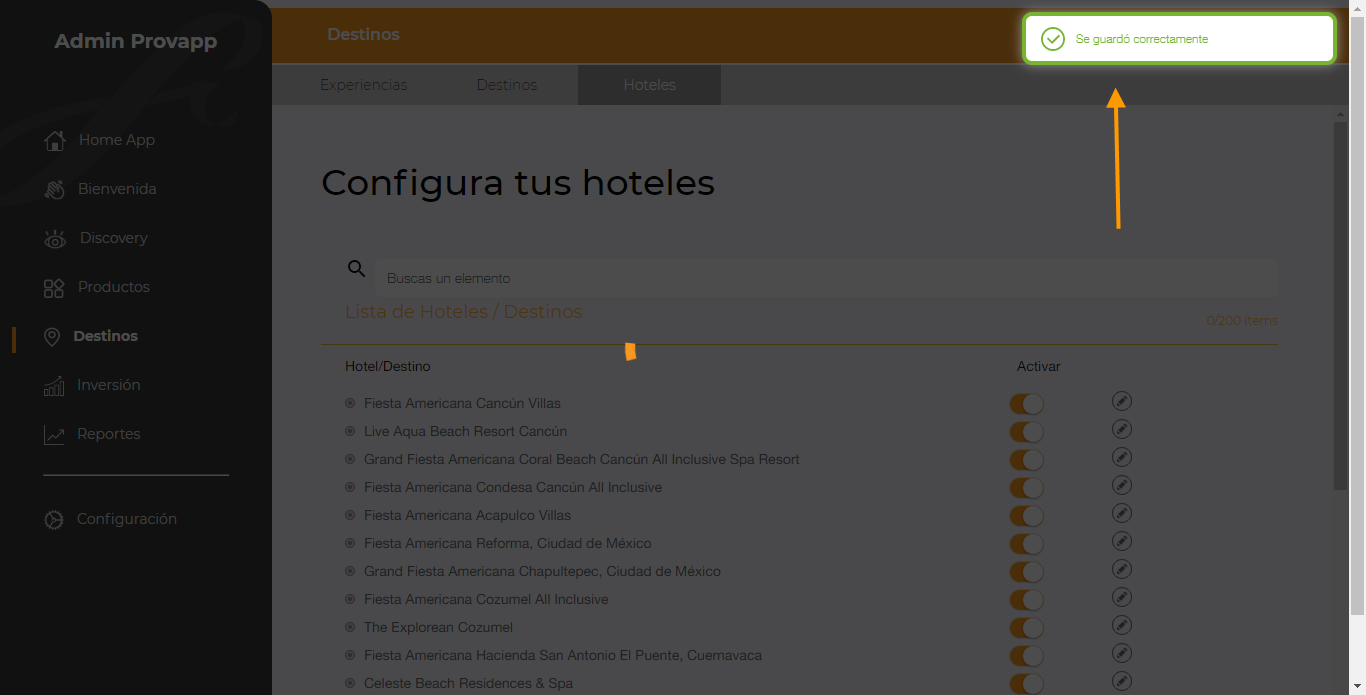
Task: Edit Fiesta Americana Cozumel All Inclusive entry
Action: [x=1122, y=597]
